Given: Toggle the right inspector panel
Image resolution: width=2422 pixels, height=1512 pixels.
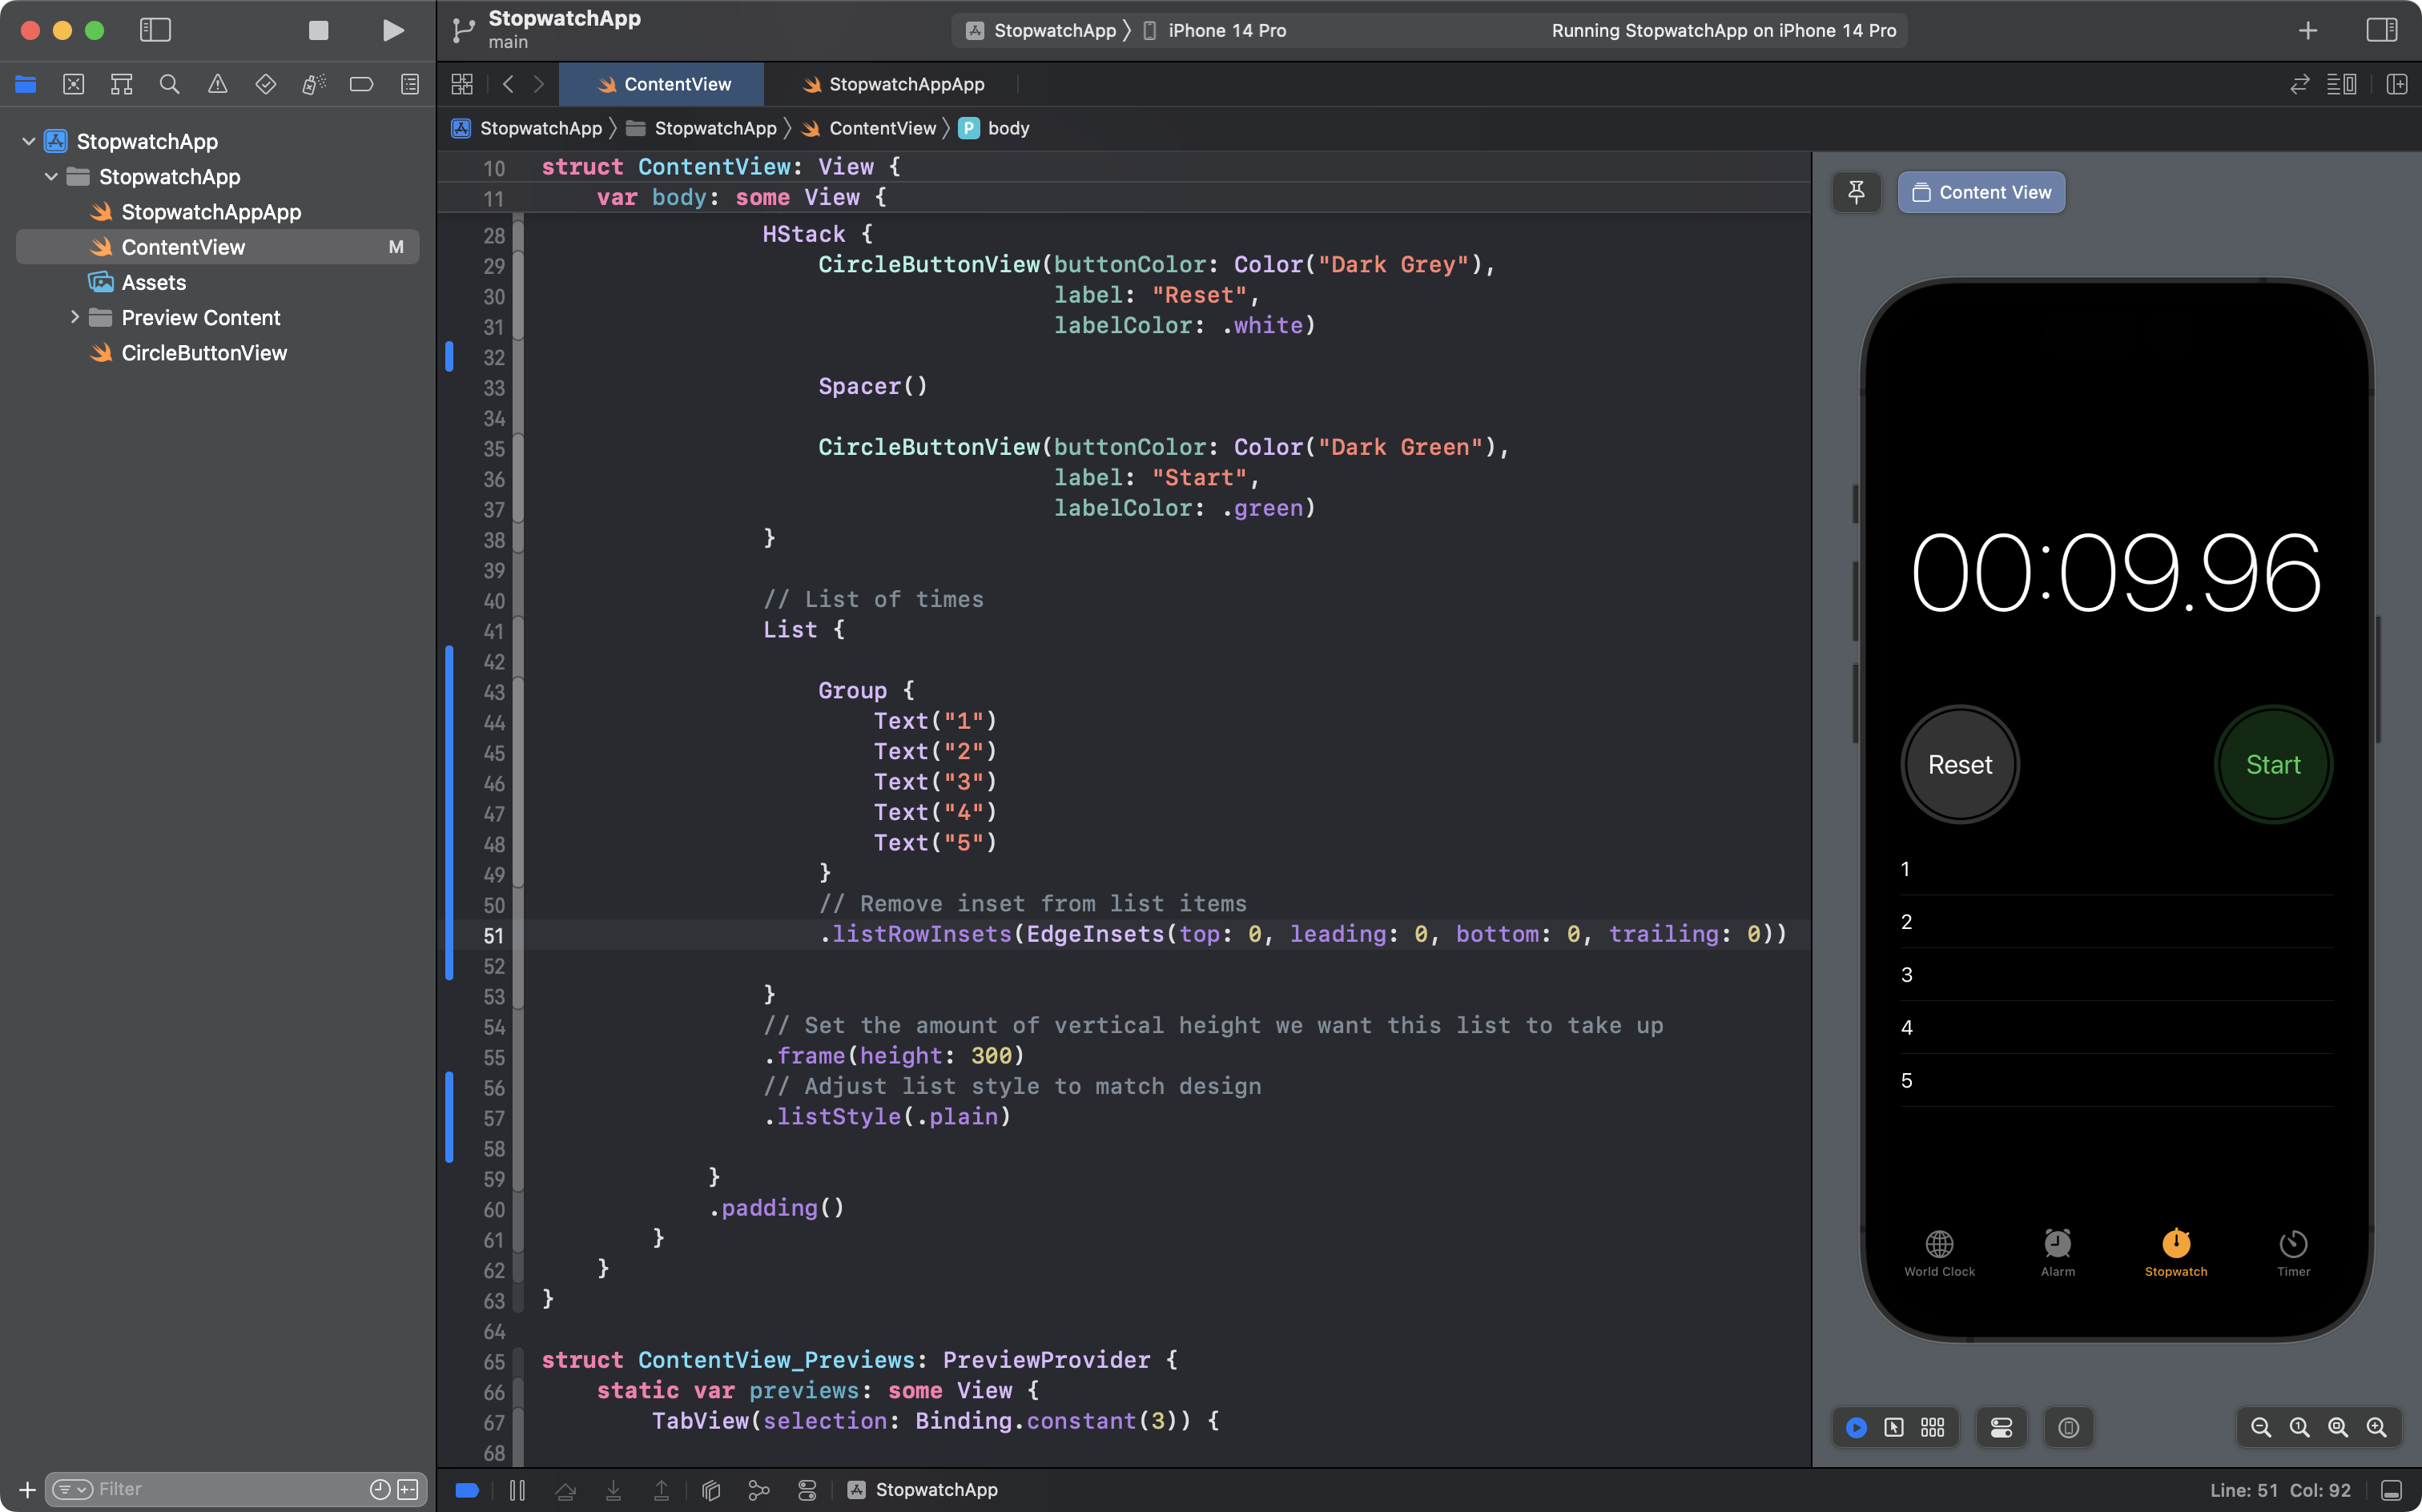Looking at the screenshot, I should 2382,30.
